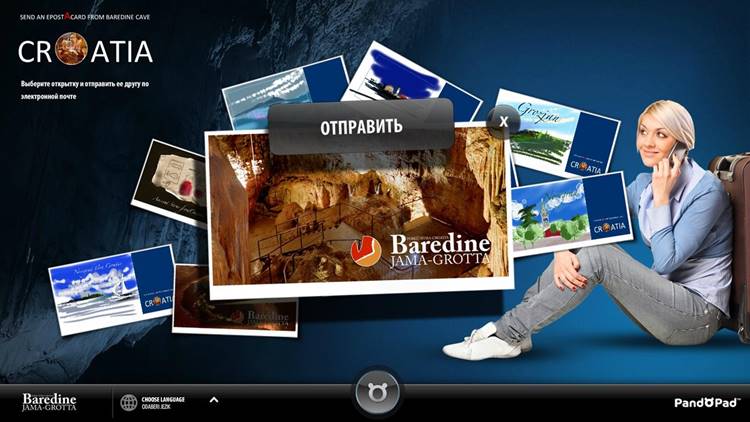This screenshot has height=422, width=750.
Task: Click the PandoPad logo in bottom bar
Action: point(707,403)
